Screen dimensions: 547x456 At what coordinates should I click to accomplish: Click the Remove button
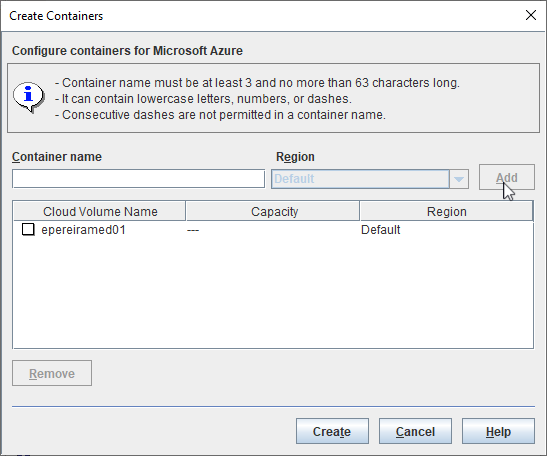tap(52, 373)
